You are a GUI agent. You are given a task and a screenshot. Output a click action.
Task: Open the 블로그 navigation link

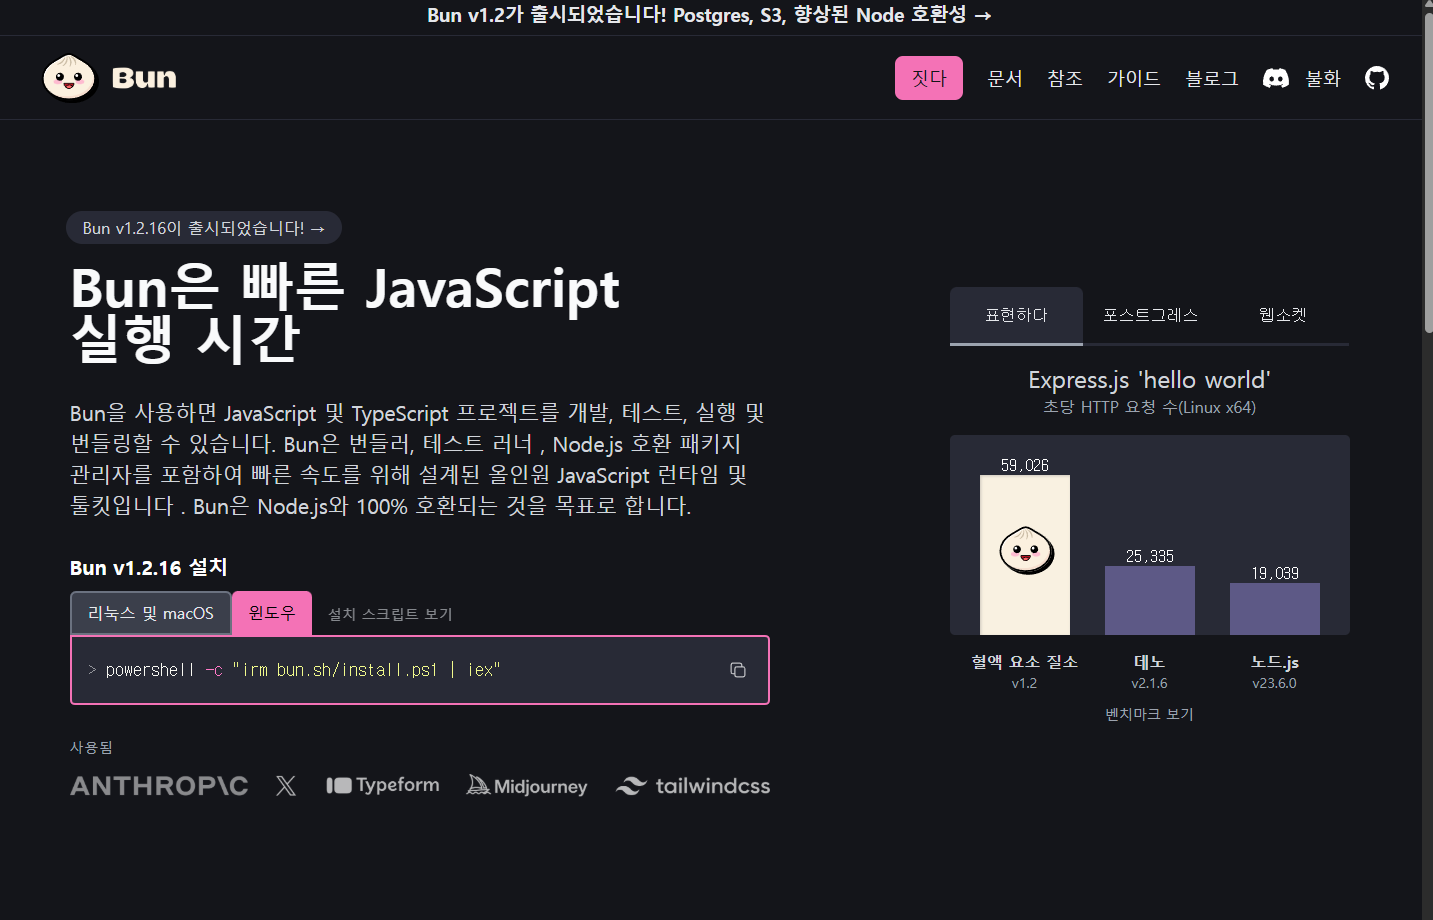pyautogui.click(x=1212, y=78)
